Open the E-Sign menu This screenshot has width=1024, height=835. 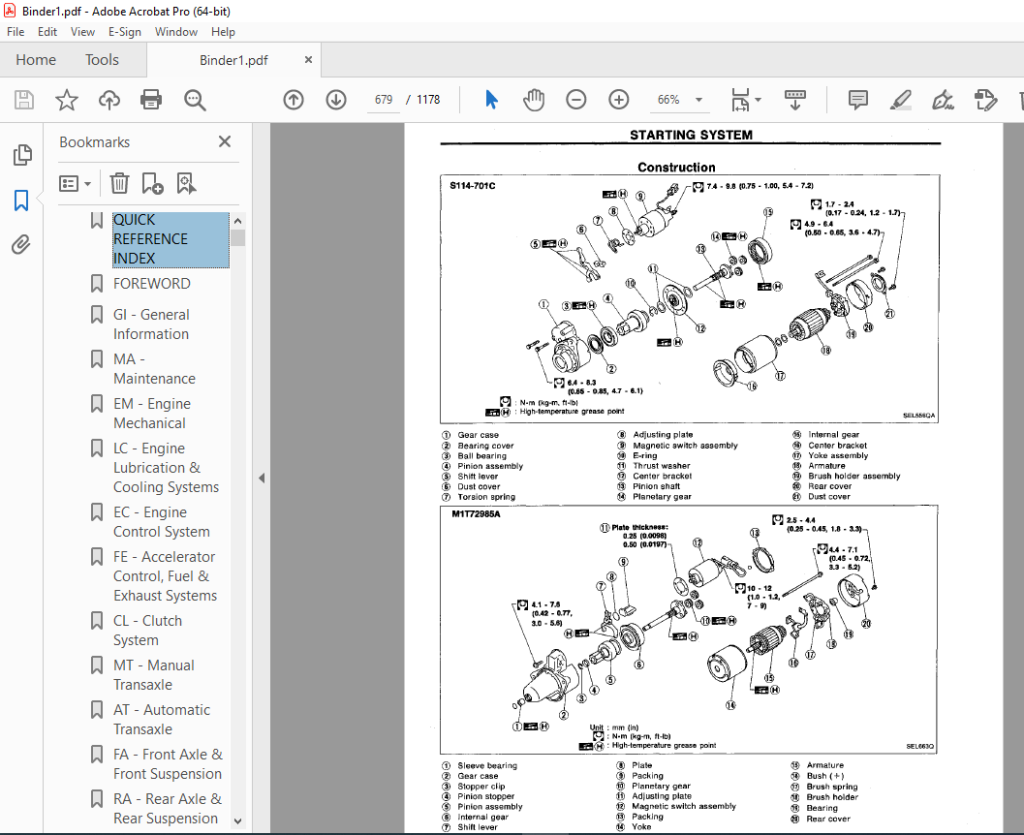tap(124, 32)
